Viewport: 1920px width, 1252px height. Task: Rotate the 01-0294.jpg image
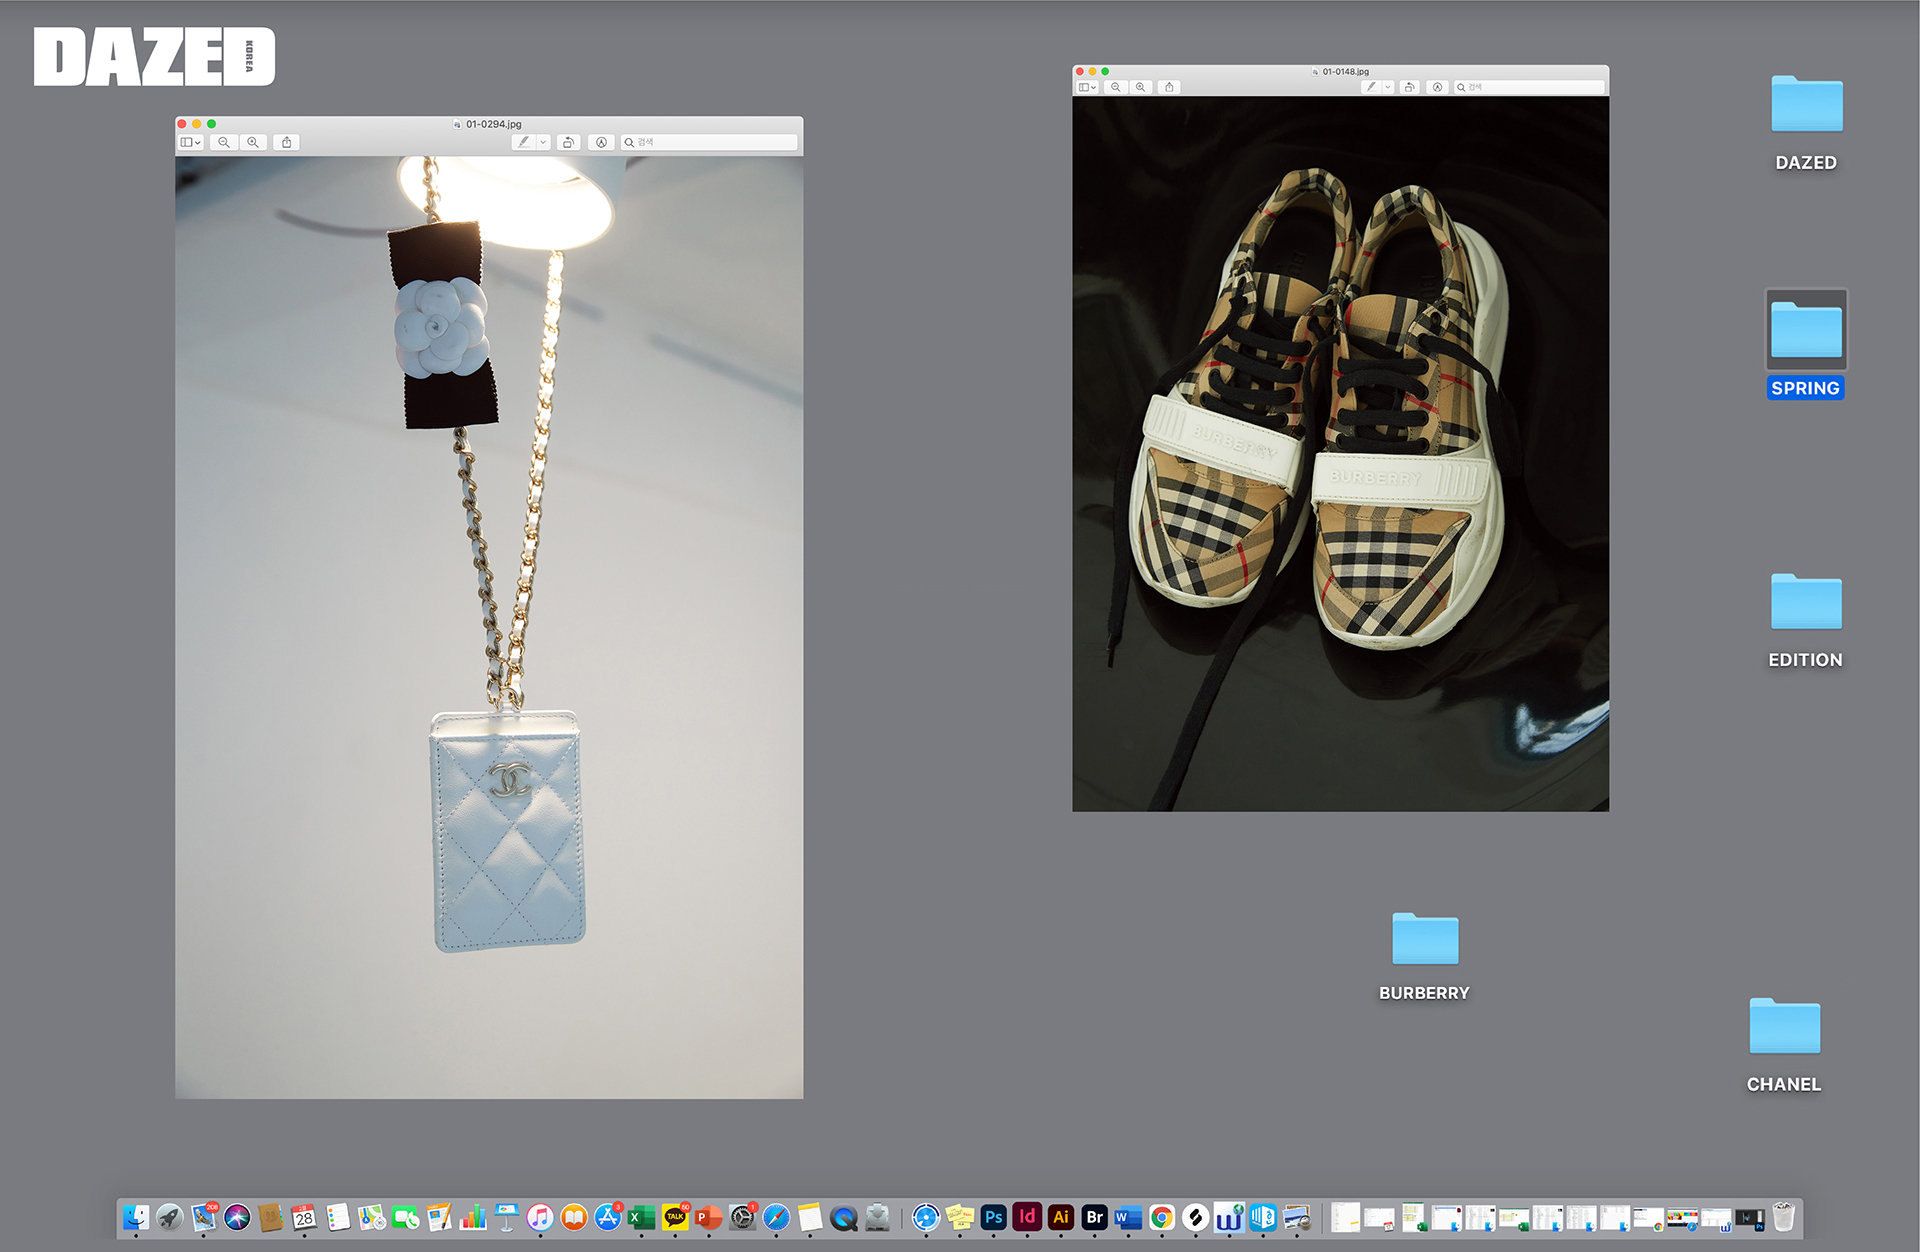(568, 143)
